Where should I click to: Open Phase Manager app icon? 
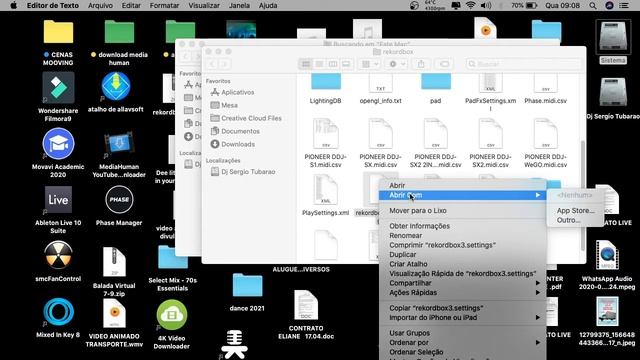(119, 200)
